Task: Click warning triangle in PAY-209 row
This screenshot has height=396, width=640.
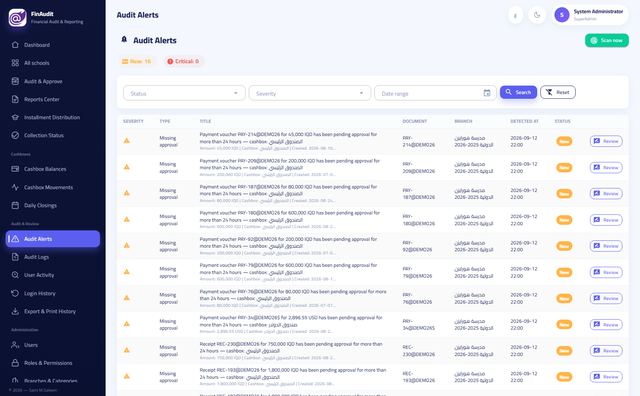Action: pos(127,167)
